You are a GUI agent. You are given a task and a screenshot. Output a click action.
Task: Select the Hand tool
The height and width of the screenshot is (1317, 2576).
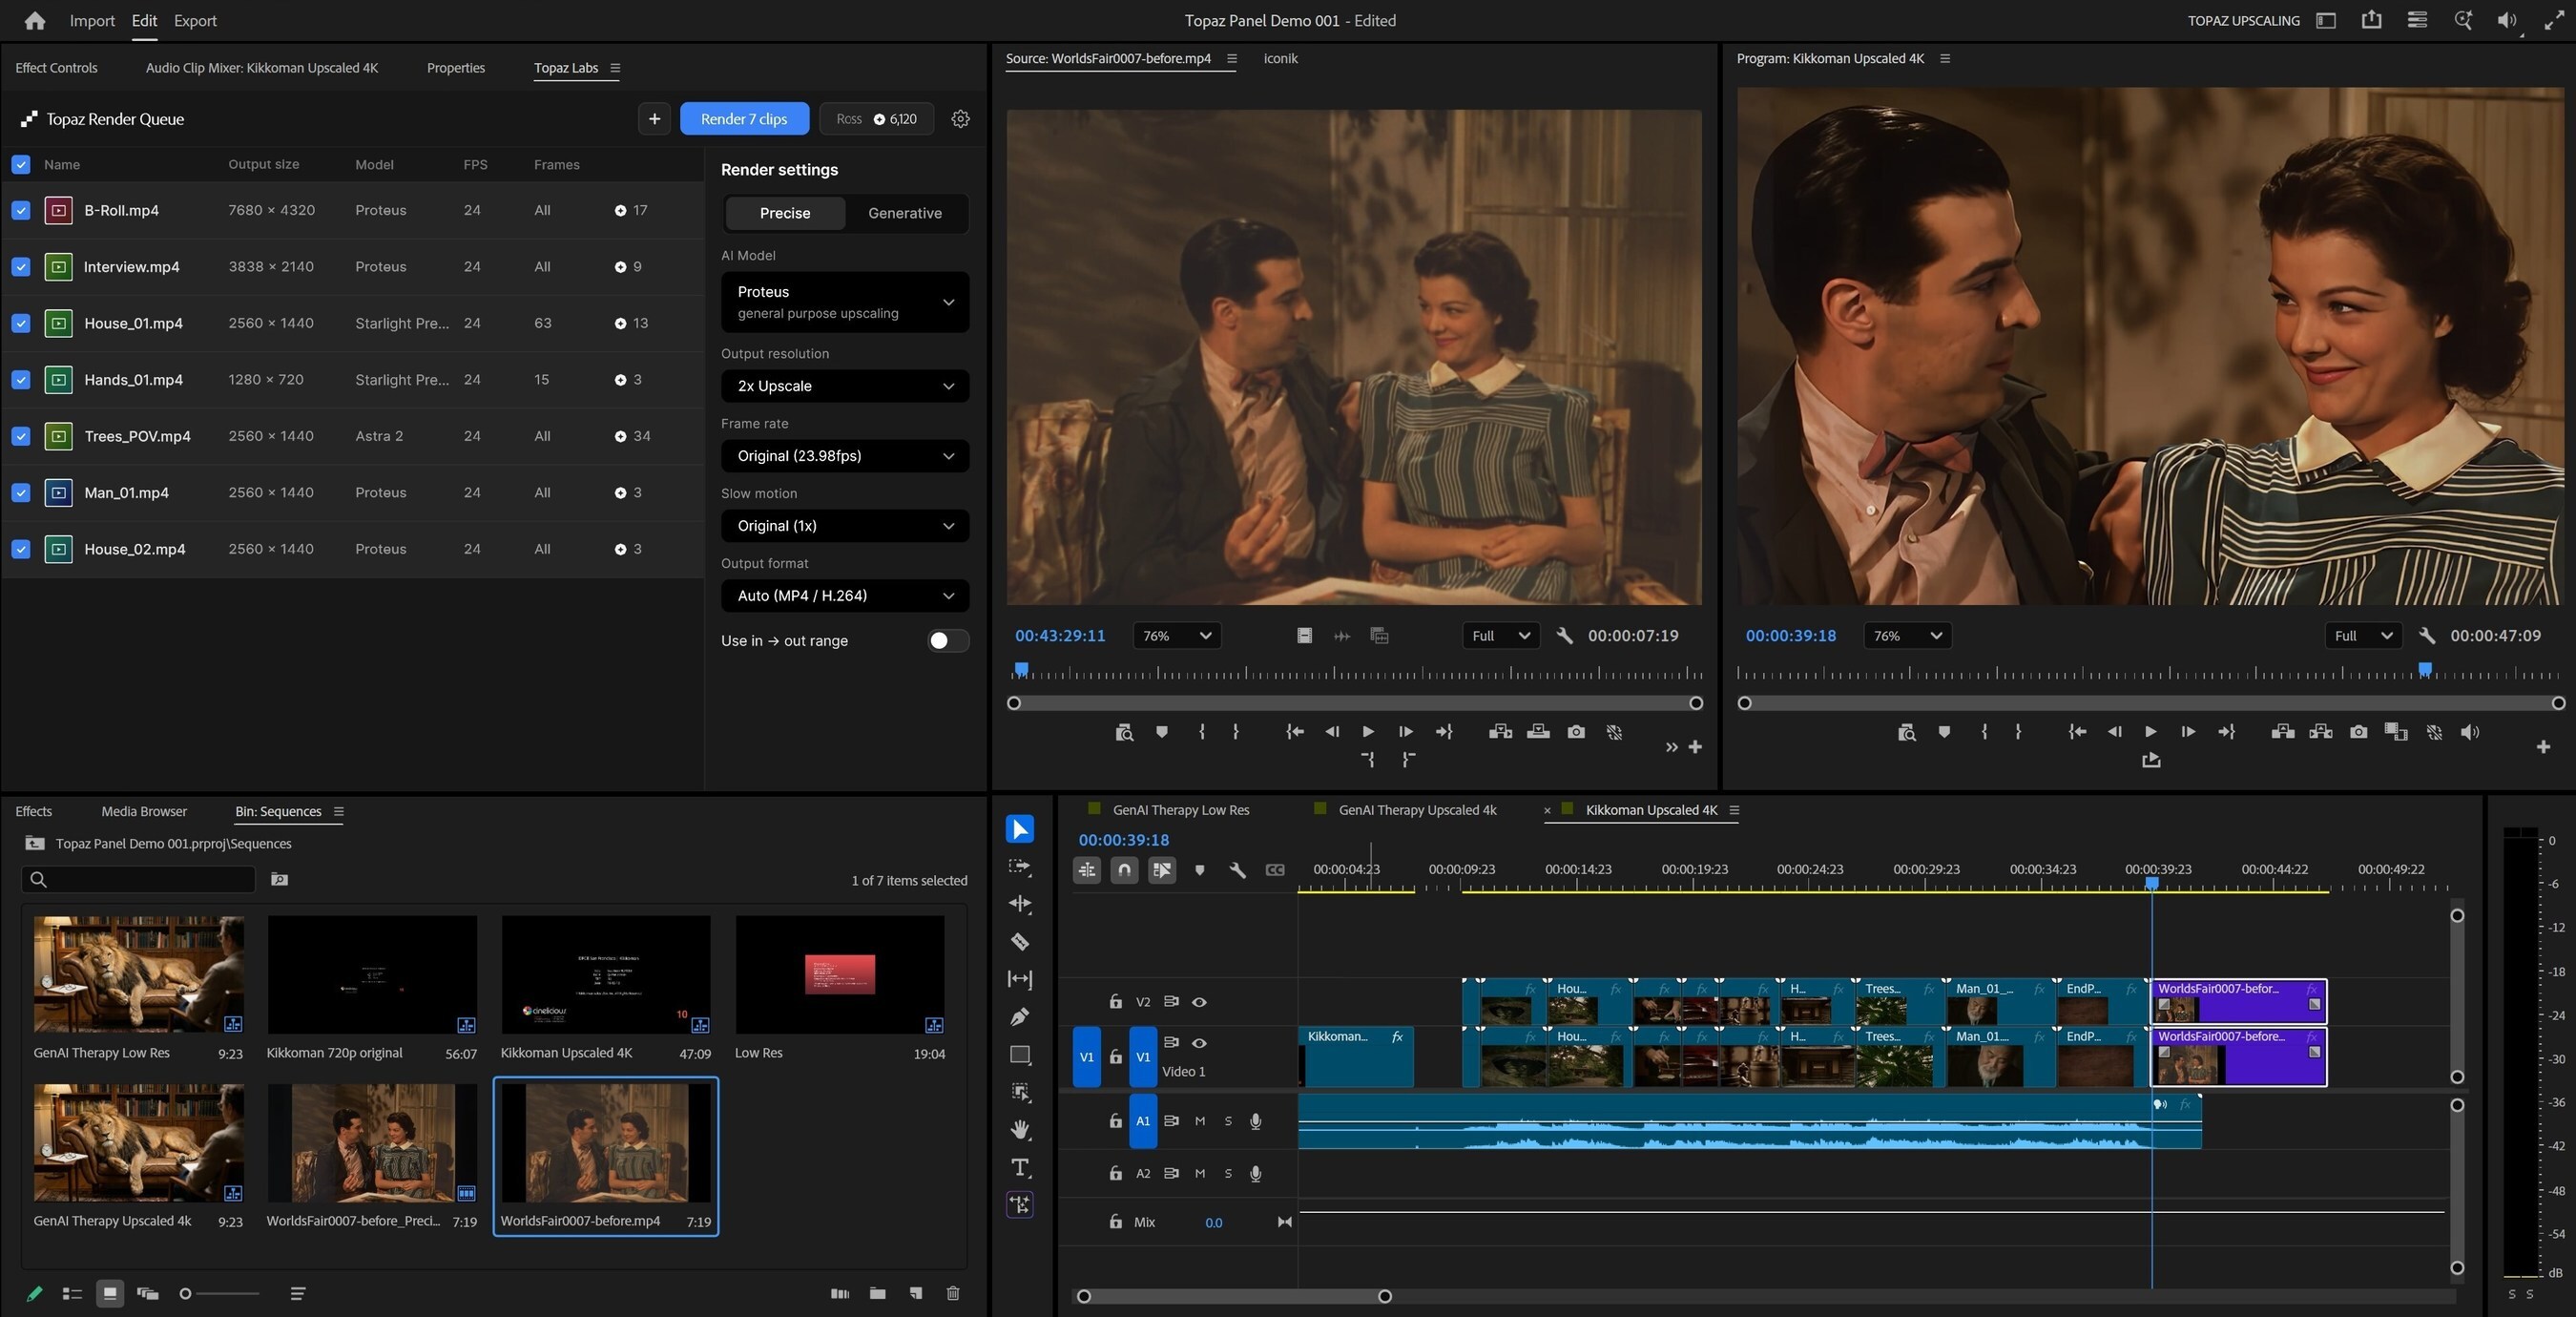click(1020, 1130)
